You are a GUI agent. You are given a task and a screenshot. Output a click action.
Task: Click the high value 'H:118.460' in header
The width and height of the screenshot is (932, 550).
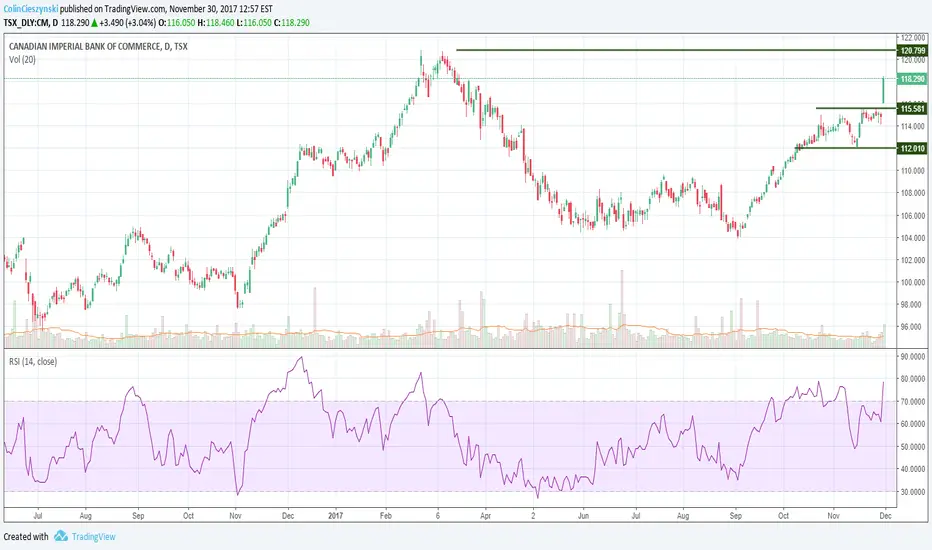pyautogui.click(x=215, y=23)
